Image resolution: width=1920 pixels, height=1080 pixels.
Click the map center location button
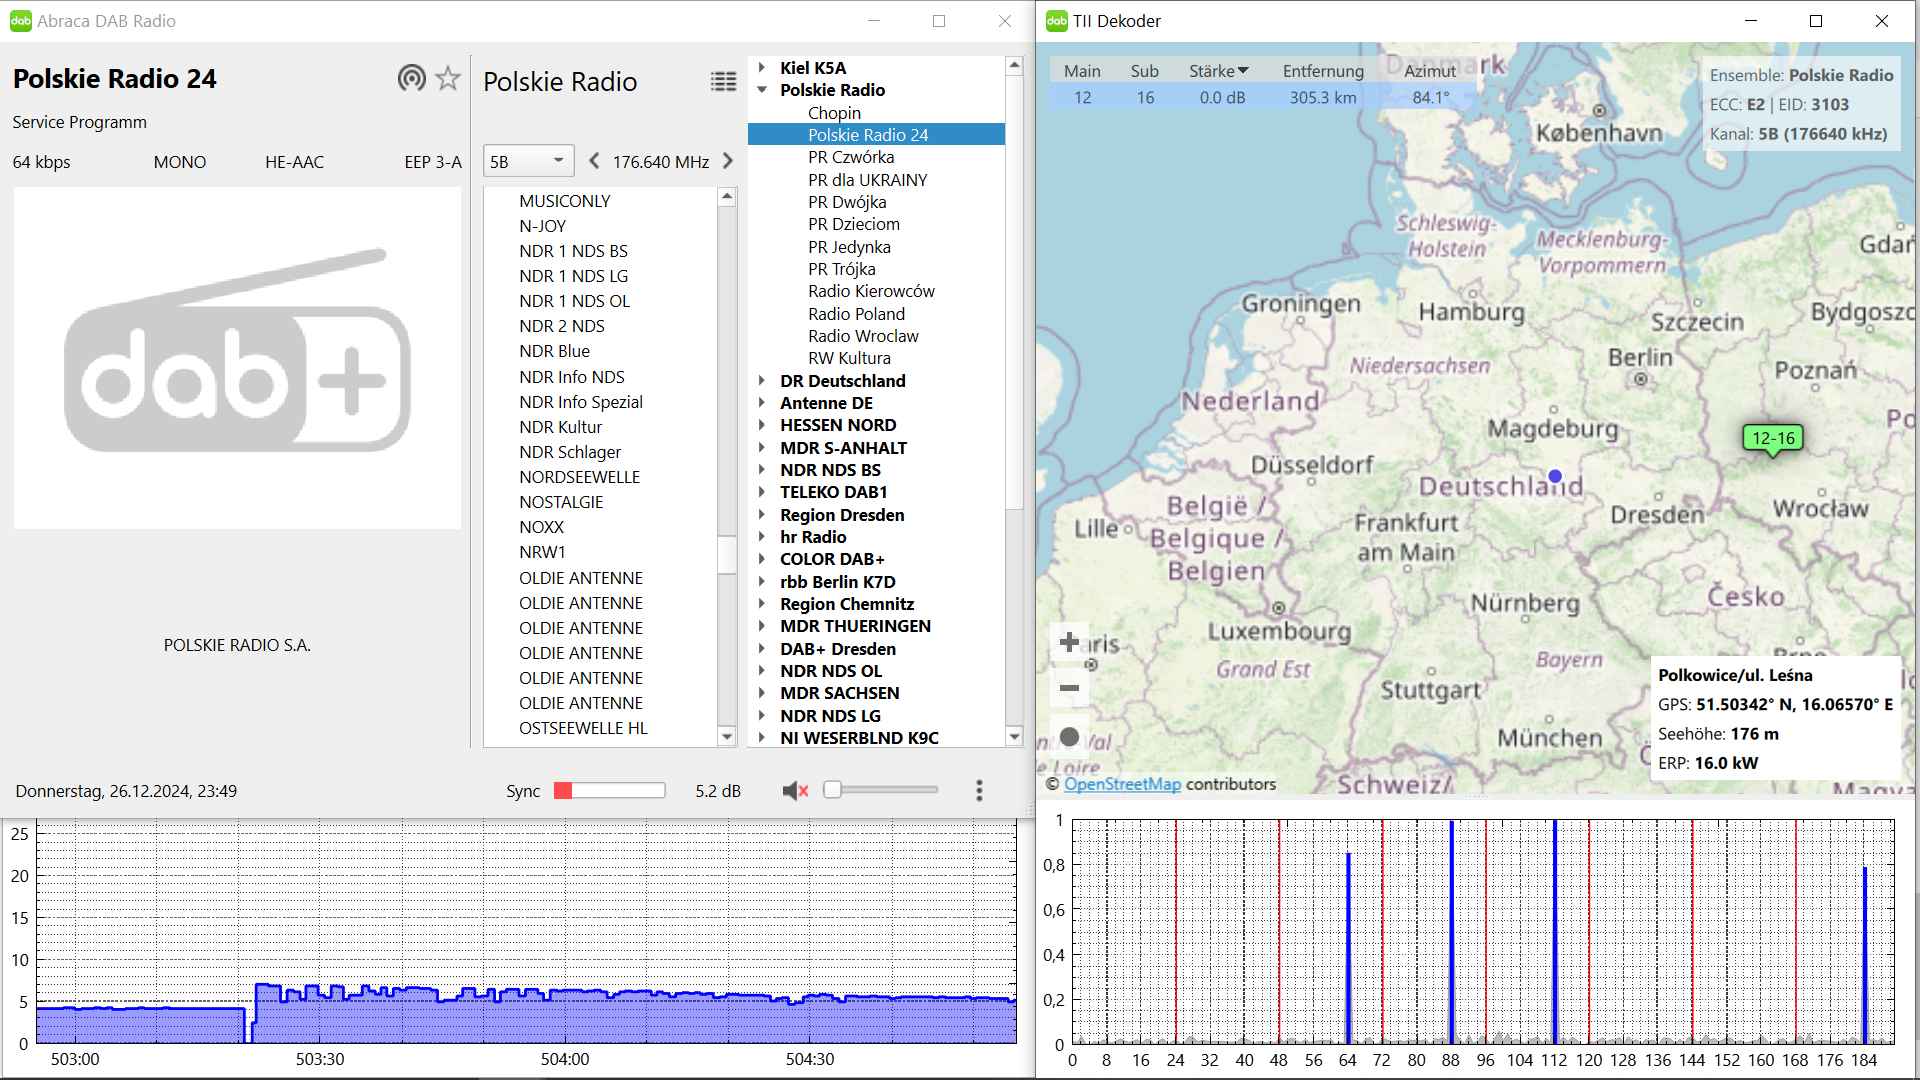click(1069, 737)
